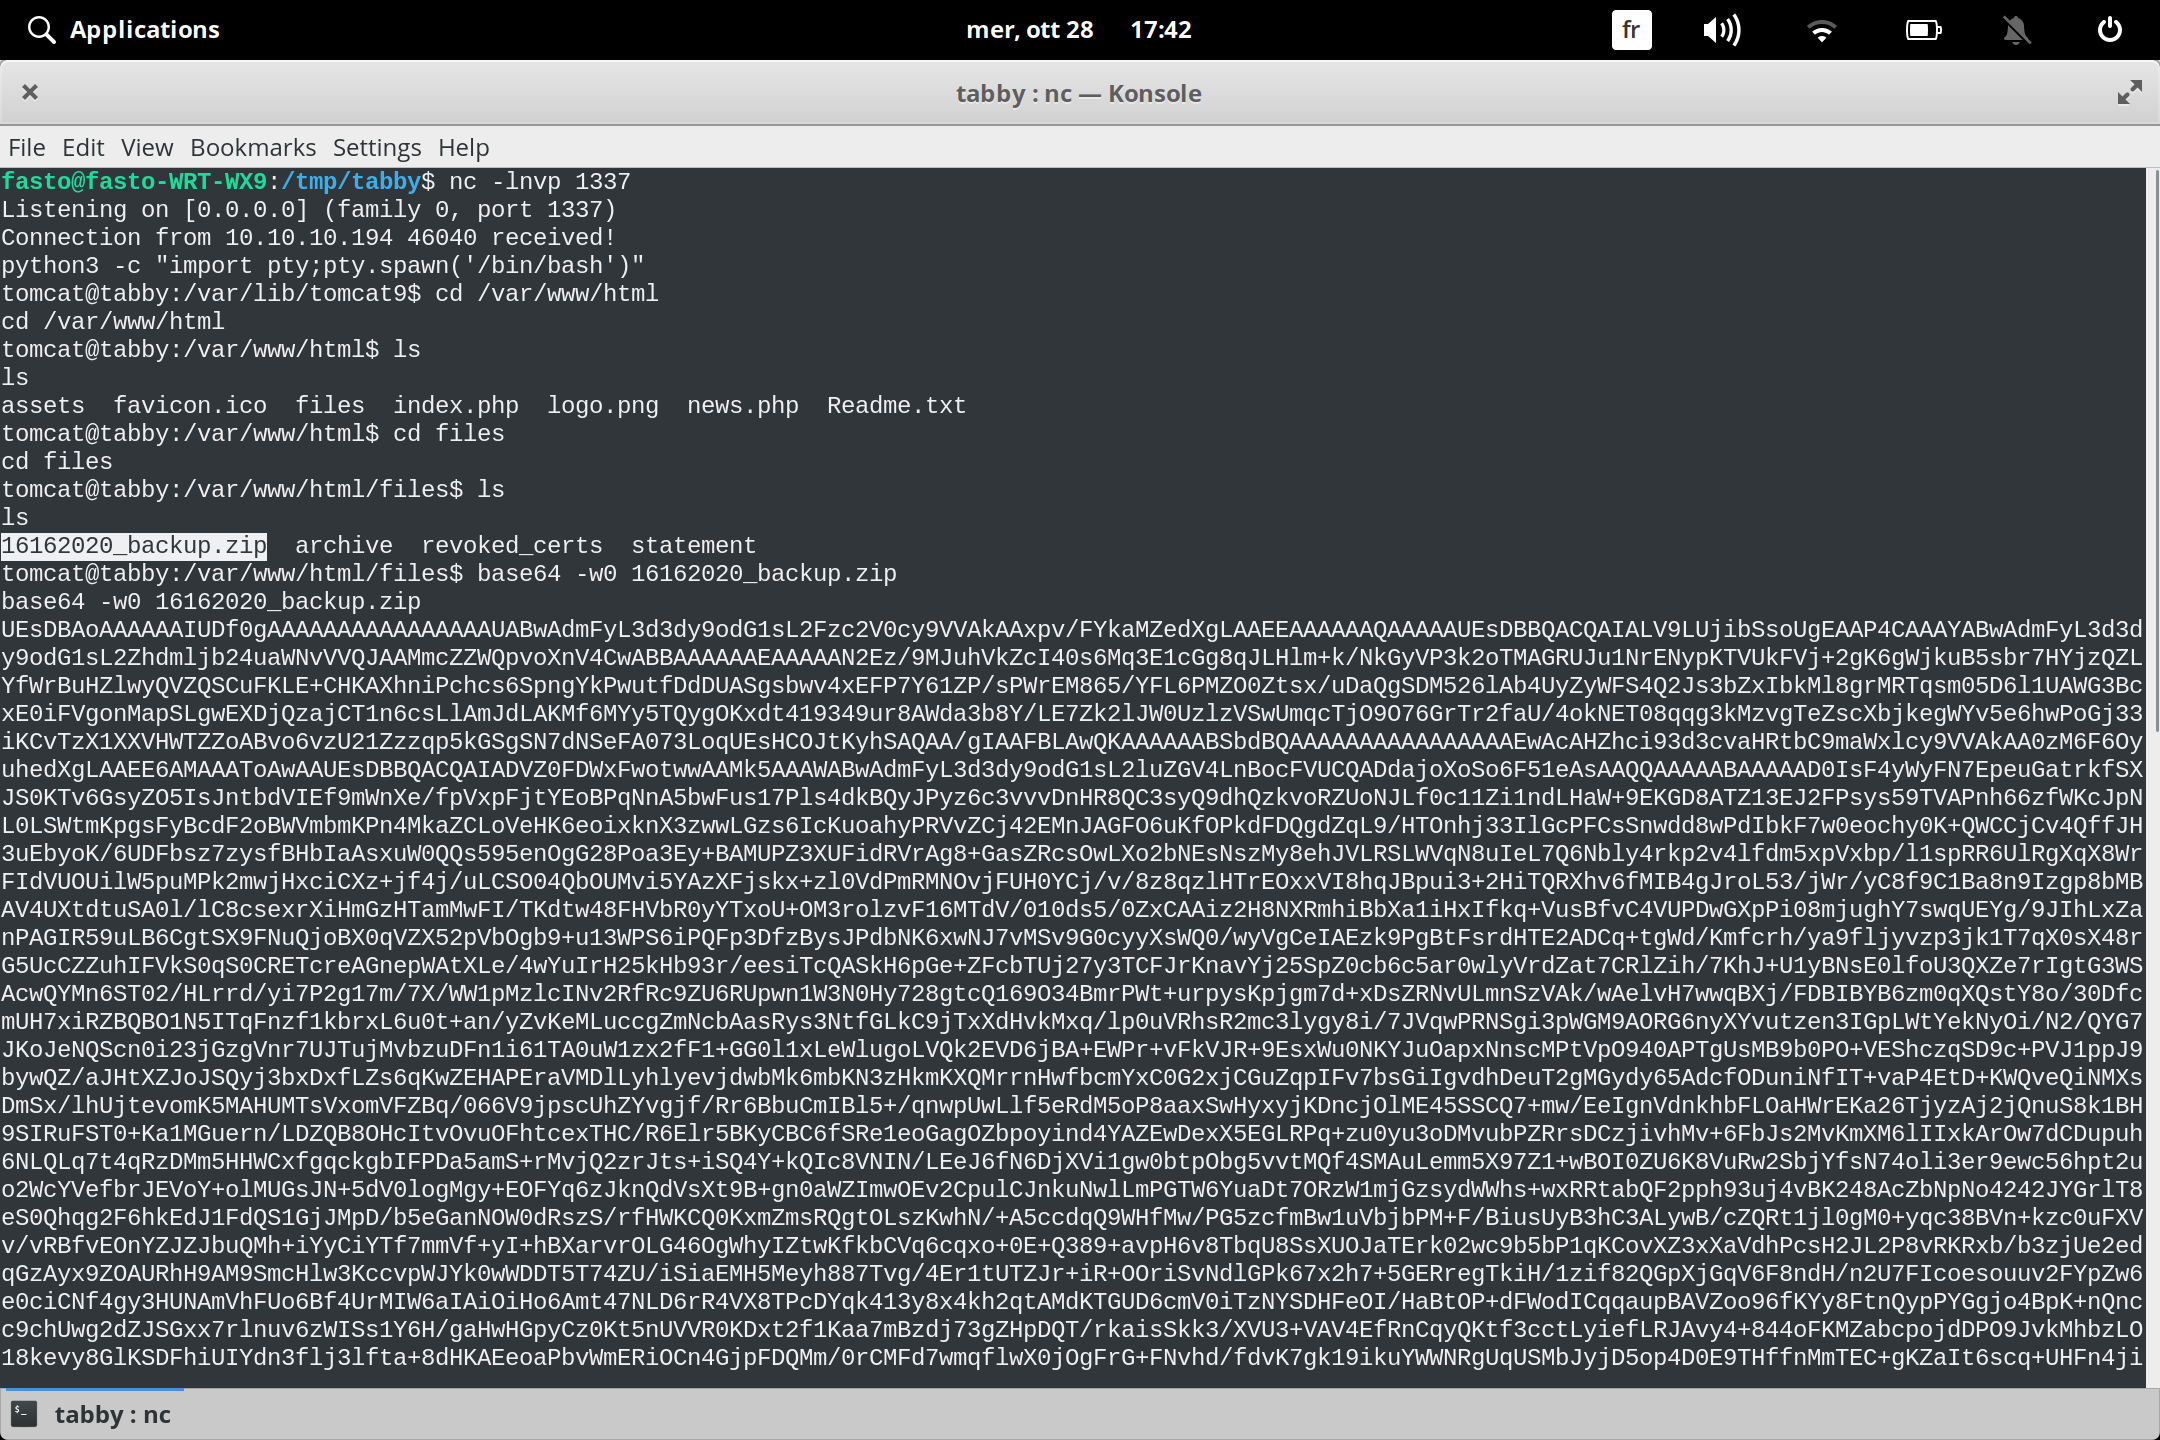Open the Bookmarks menu
2160x1440 pixels.
click(x=253, y=147)
